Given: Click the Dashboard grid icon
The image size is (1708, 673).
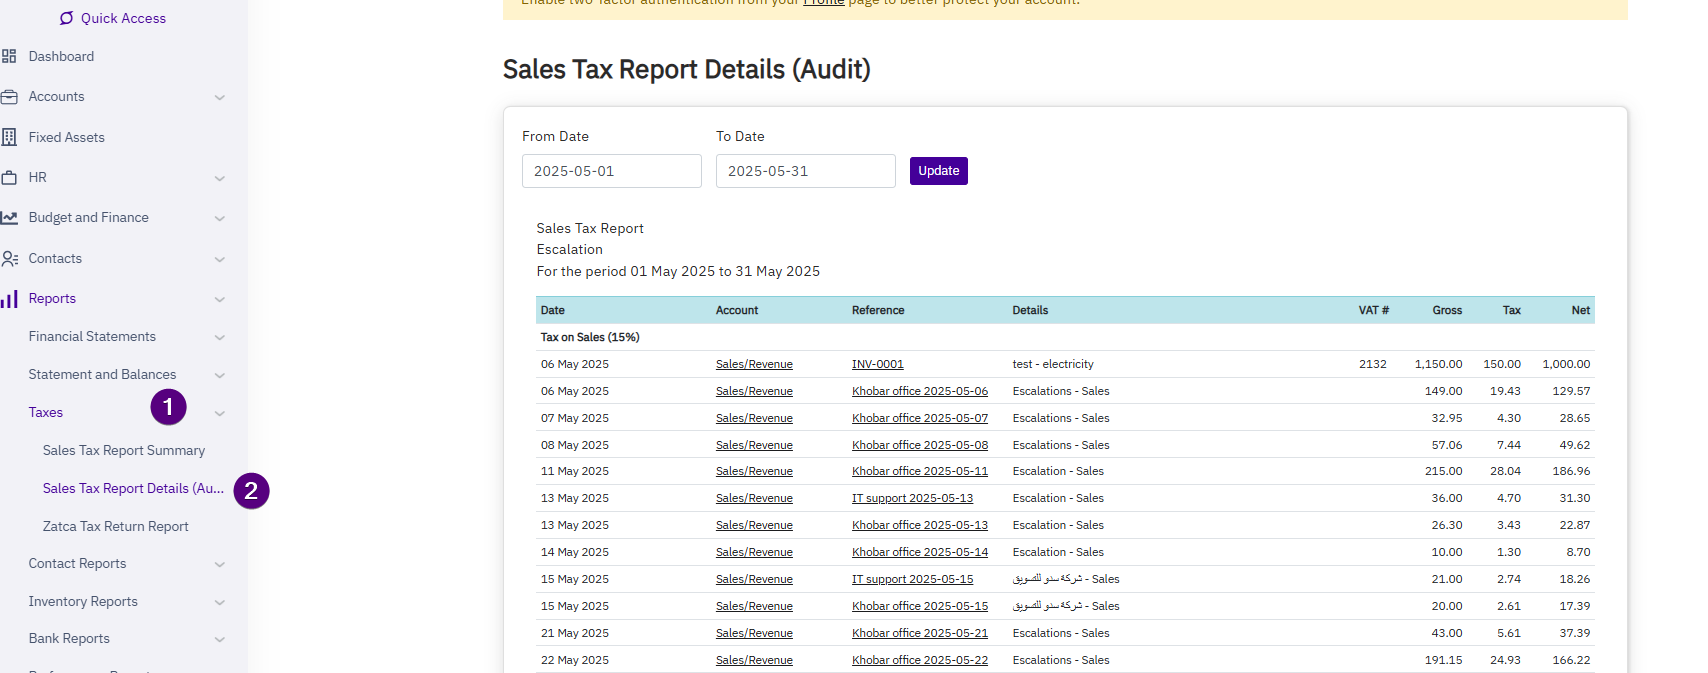Looking at the screenshot, I should pyautogui.click(x=9, y=57).
